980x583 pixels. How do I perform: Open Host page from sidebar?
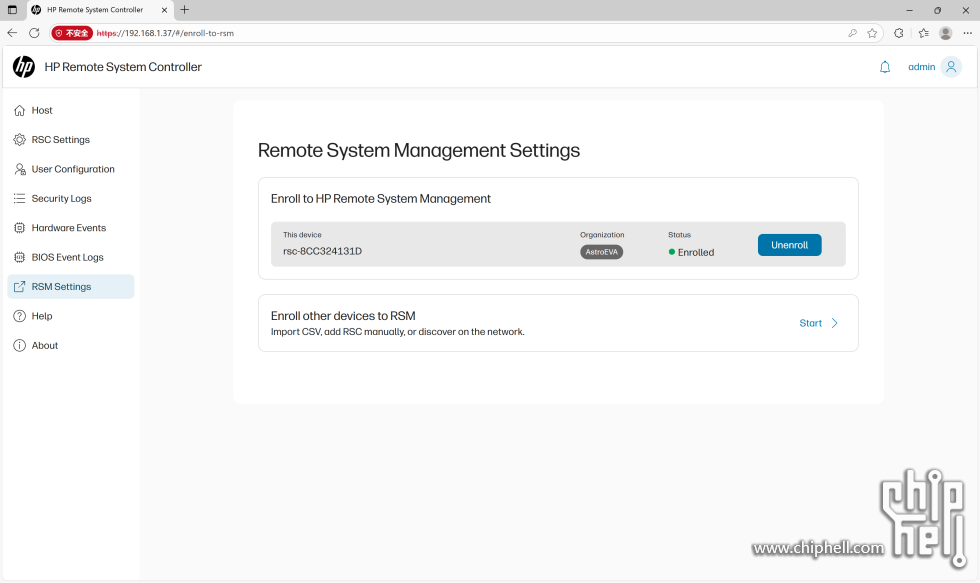coord(42,111)
